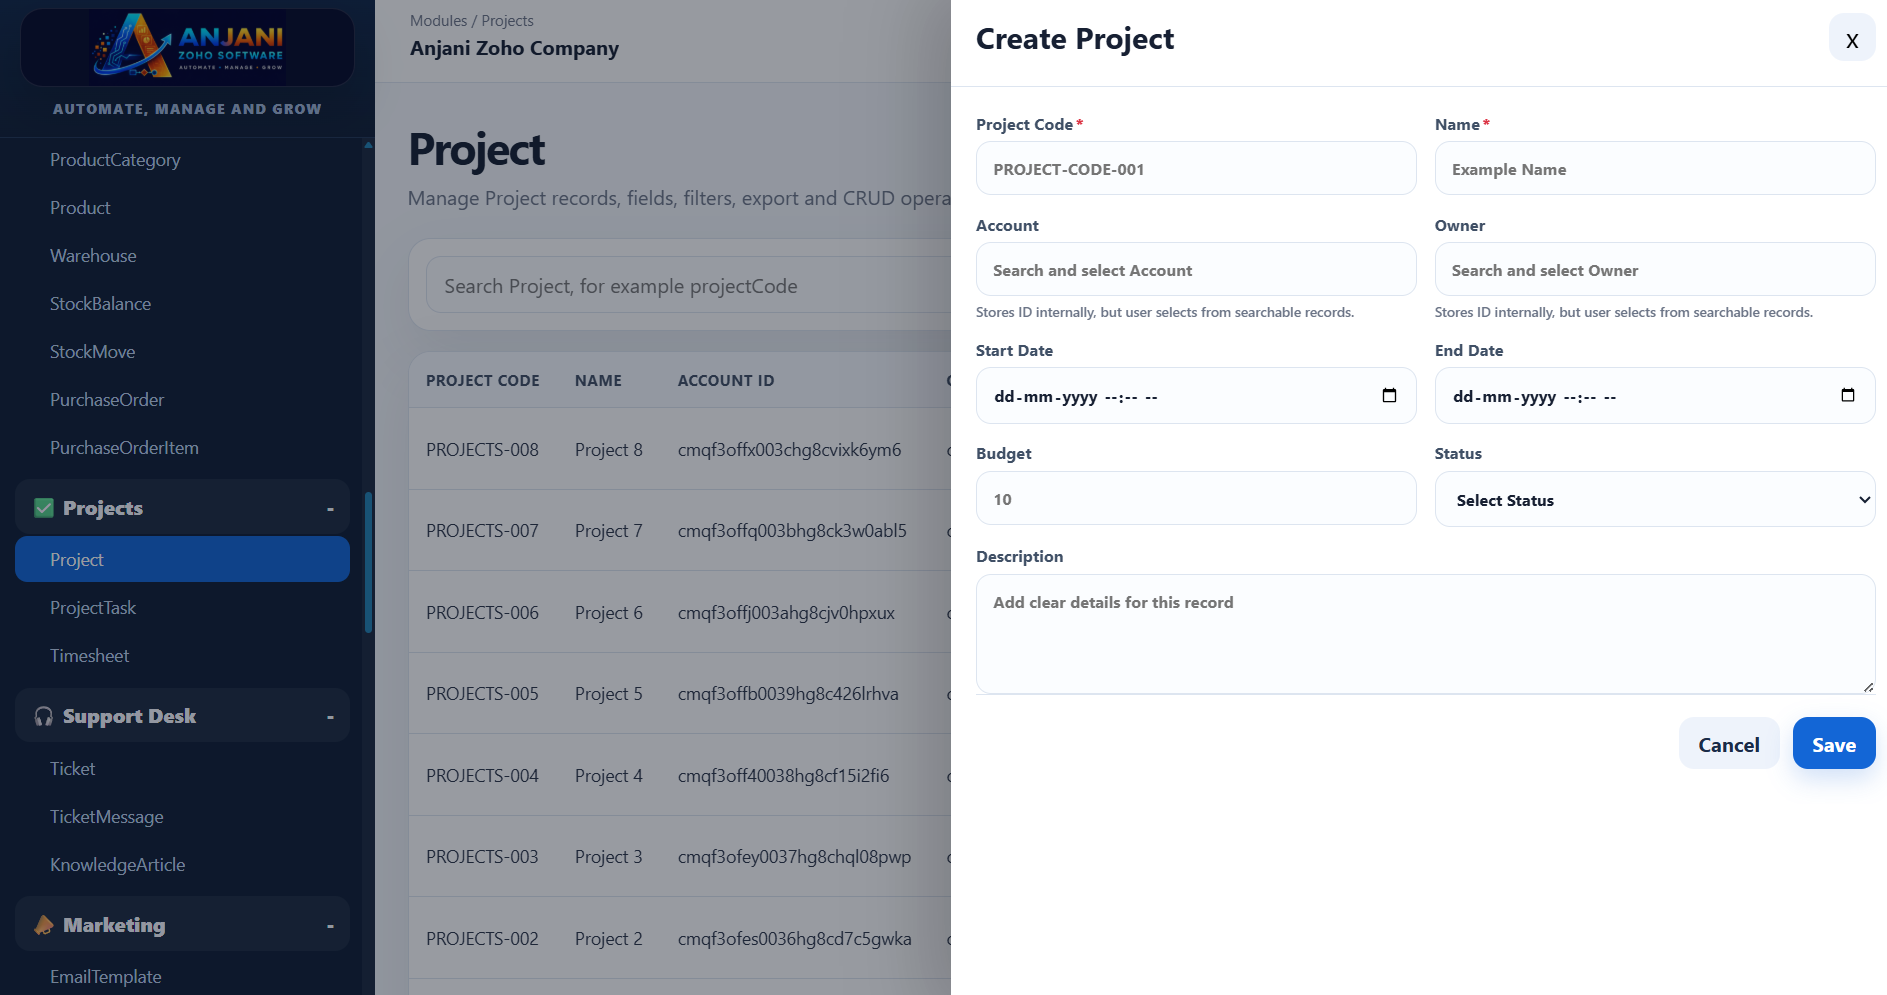
Task: Click the Projects checkmark icon in sidebar
Action: 44,508
